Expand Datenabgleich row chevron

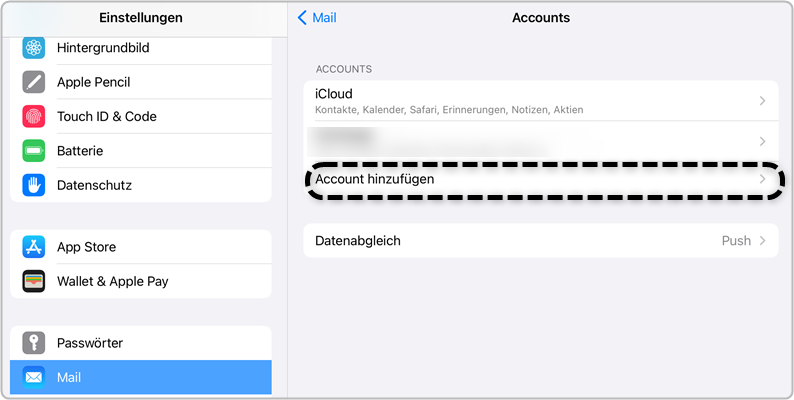pyautogui.click(x=763, y=241)
